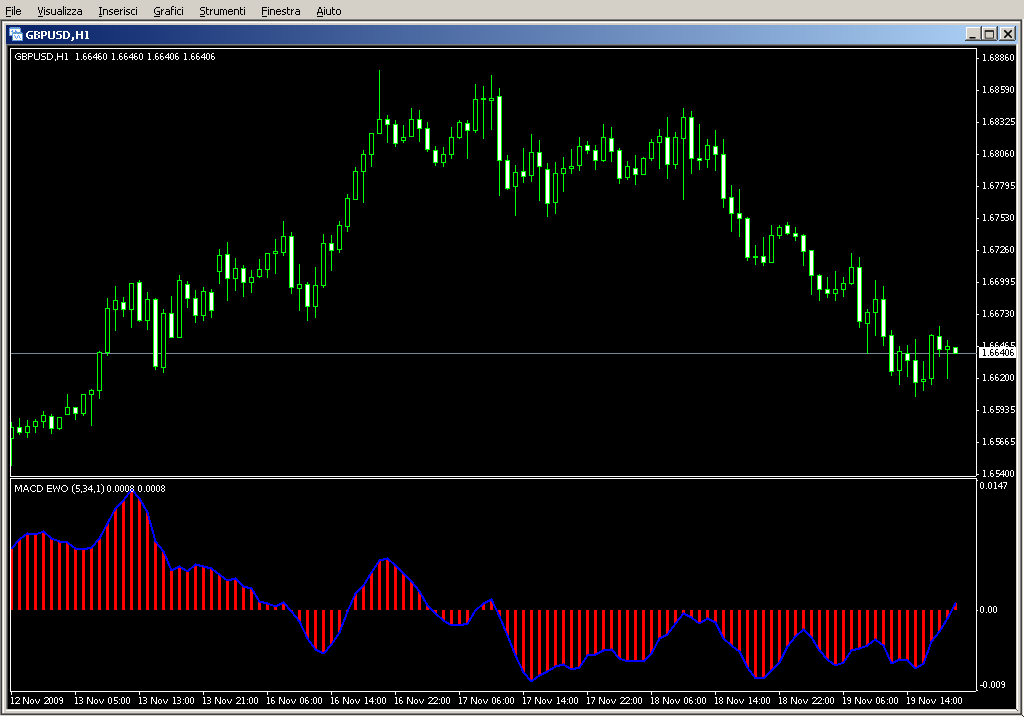Close the GBPUSD,H1 chart window
The height and width of the screenshot is (717, 1024).
tap(1006, 33)
